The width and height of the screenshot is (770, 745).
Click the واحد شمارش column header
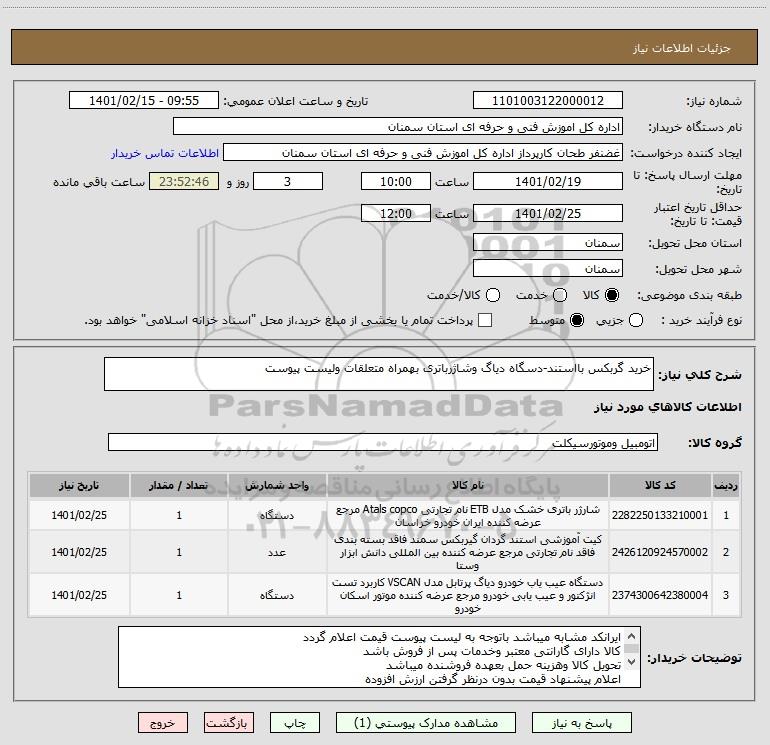[x=277, y=485]
